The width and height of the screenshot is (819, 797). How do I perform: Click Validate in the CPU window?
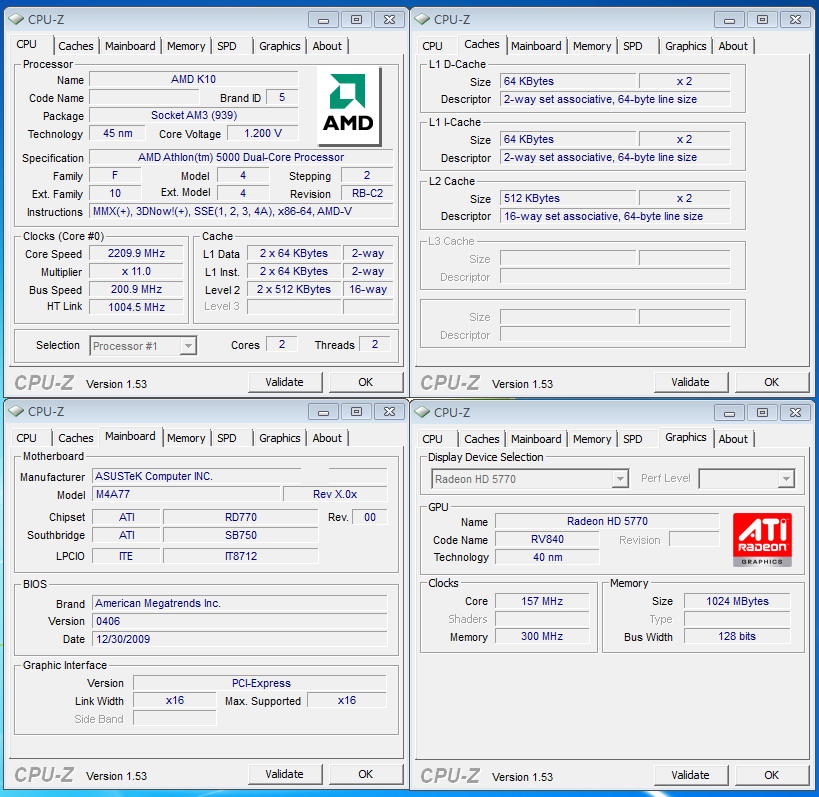pyautogui.click(x=285, y=382)
